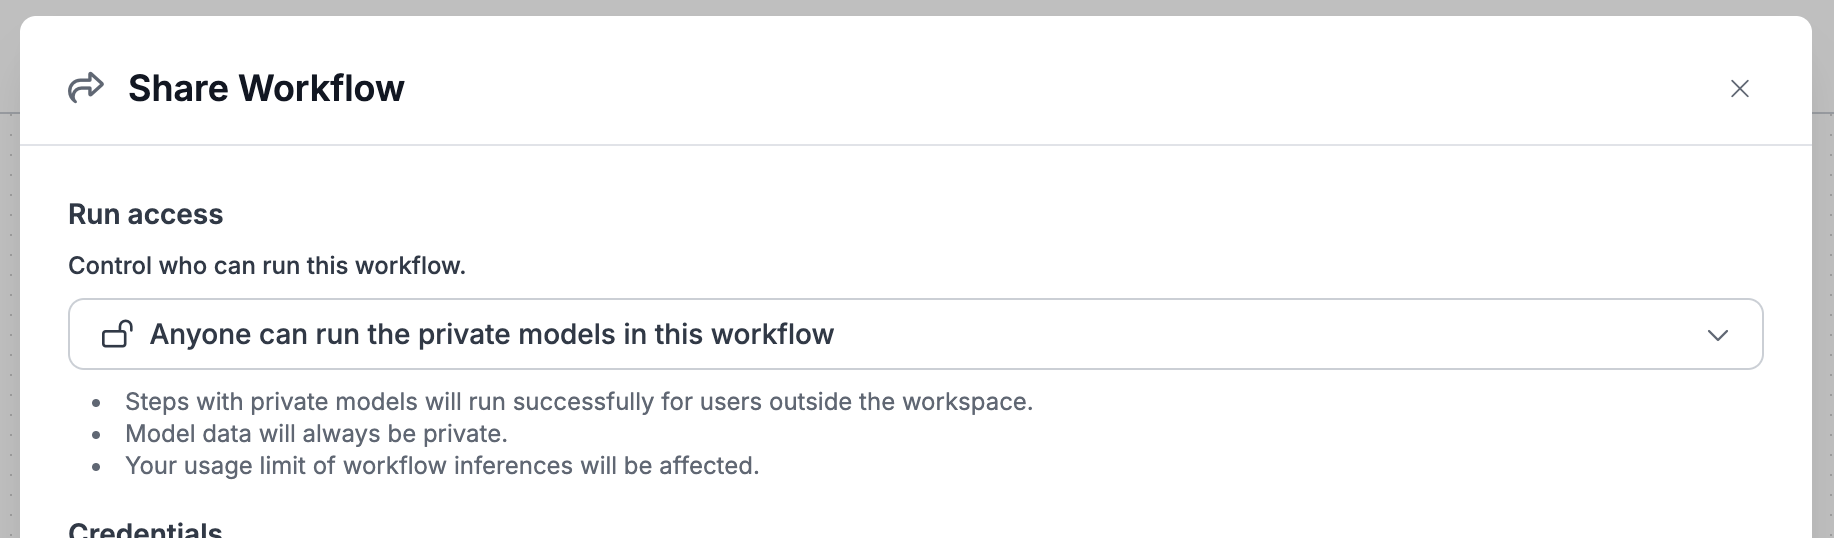Click the first bullet point marker

coord(96,403)
